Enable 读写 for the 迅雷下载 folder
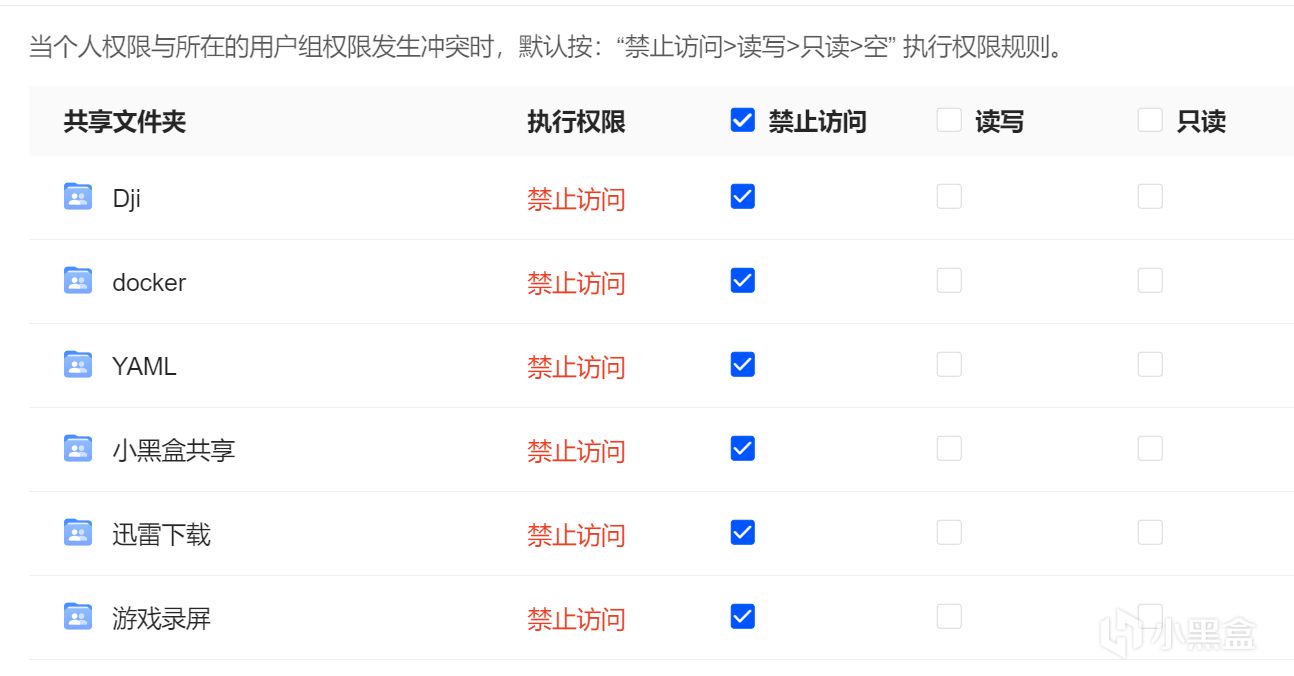 (x=949, y=533)
